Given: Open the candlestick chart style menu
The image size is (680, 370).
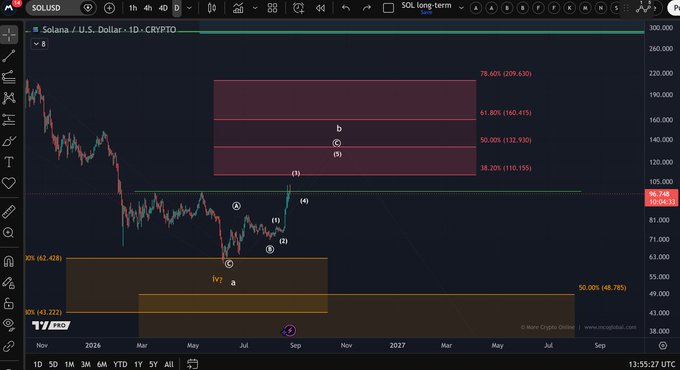Looking at the screenshot, I should 212,8.
